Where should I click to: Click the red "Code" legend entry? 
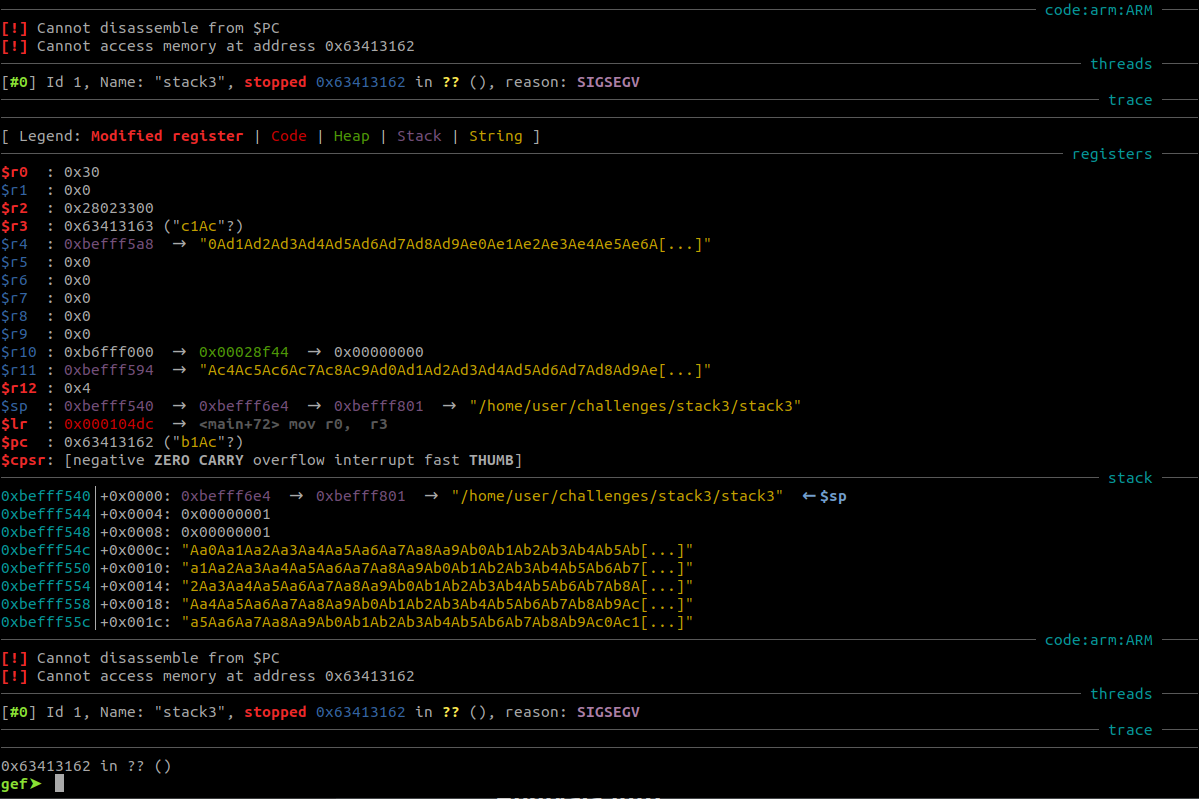[289, 136]
